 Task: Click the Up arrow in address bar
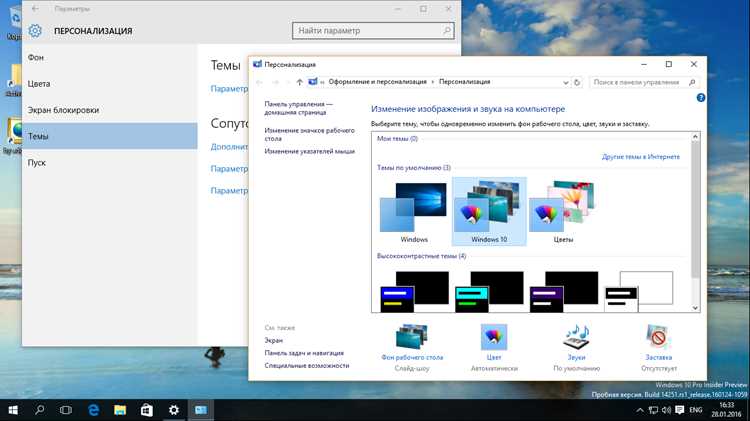point(299,82)
